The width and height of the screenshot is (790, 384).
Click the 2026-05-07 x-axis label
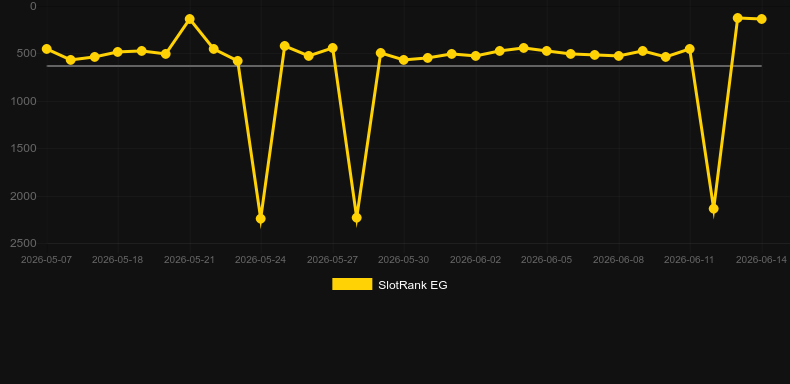(x=46, y=260)
